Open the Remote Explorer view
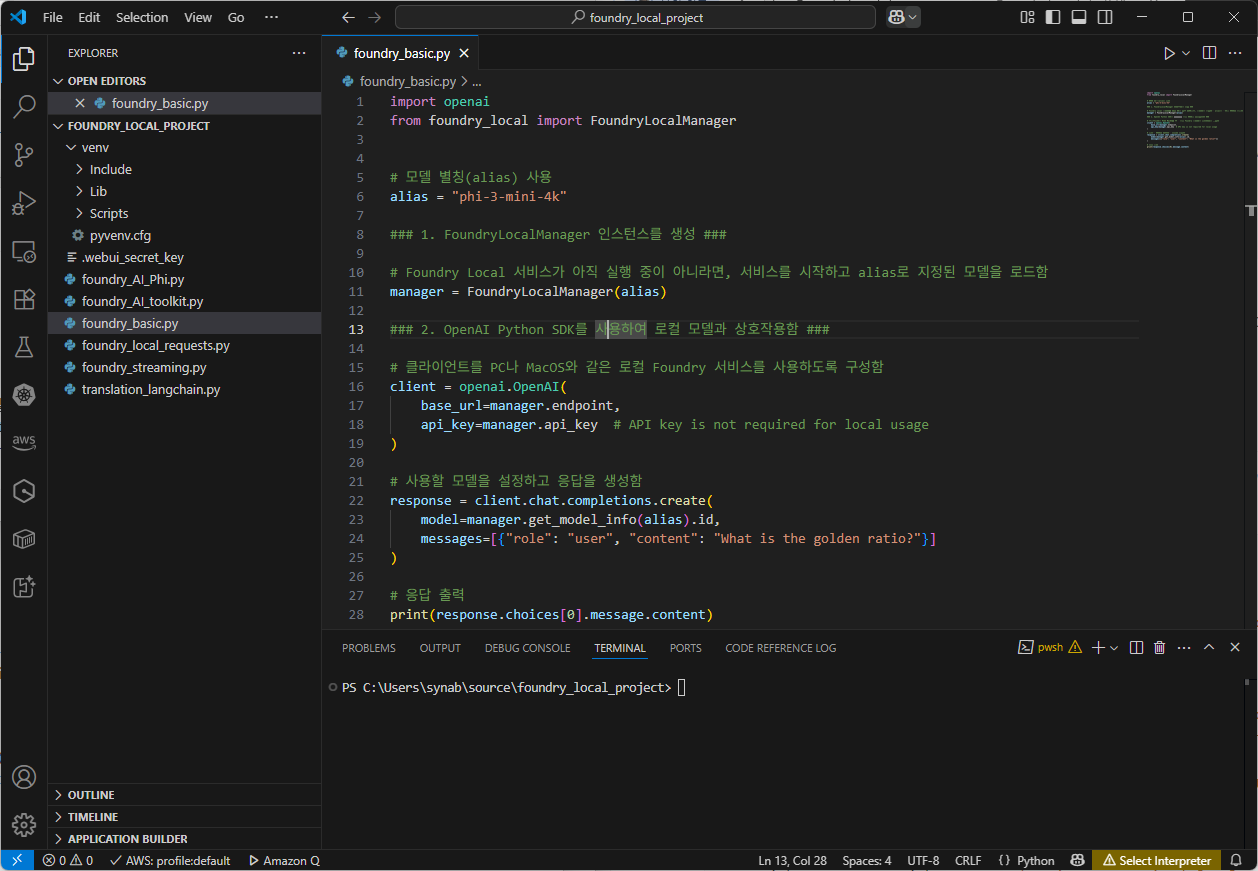The width and height of the screenshot is (1258, 871). (x=23, y=251)
